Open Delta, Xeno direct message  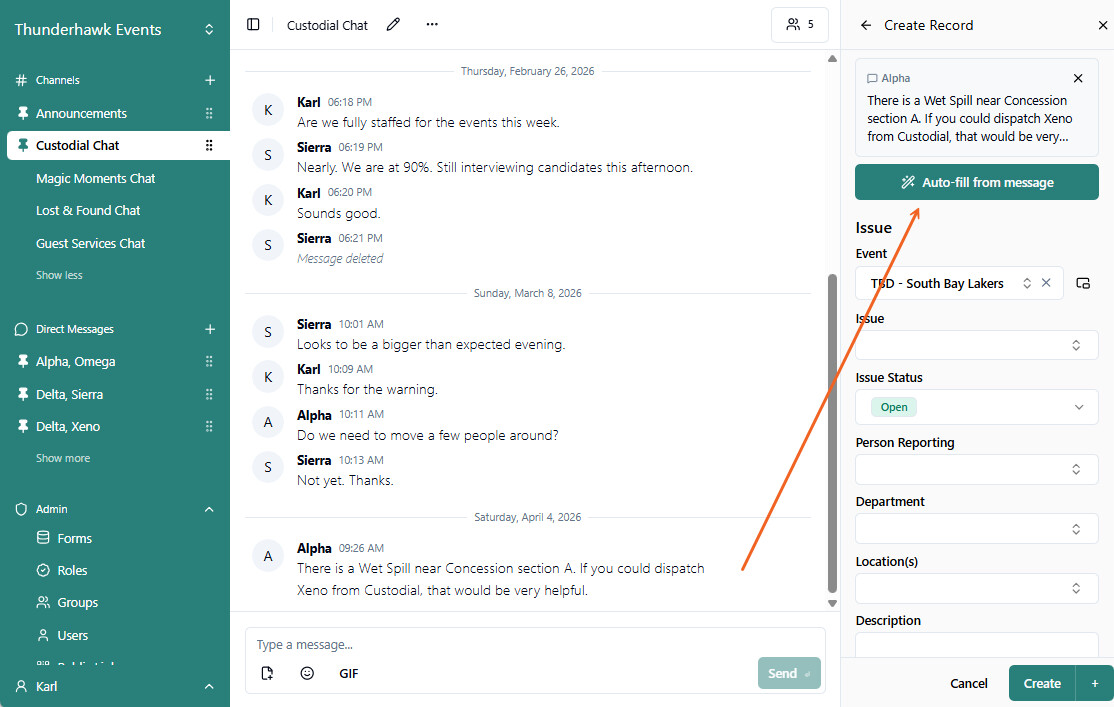pyautogui.click(x=67, y=426)
